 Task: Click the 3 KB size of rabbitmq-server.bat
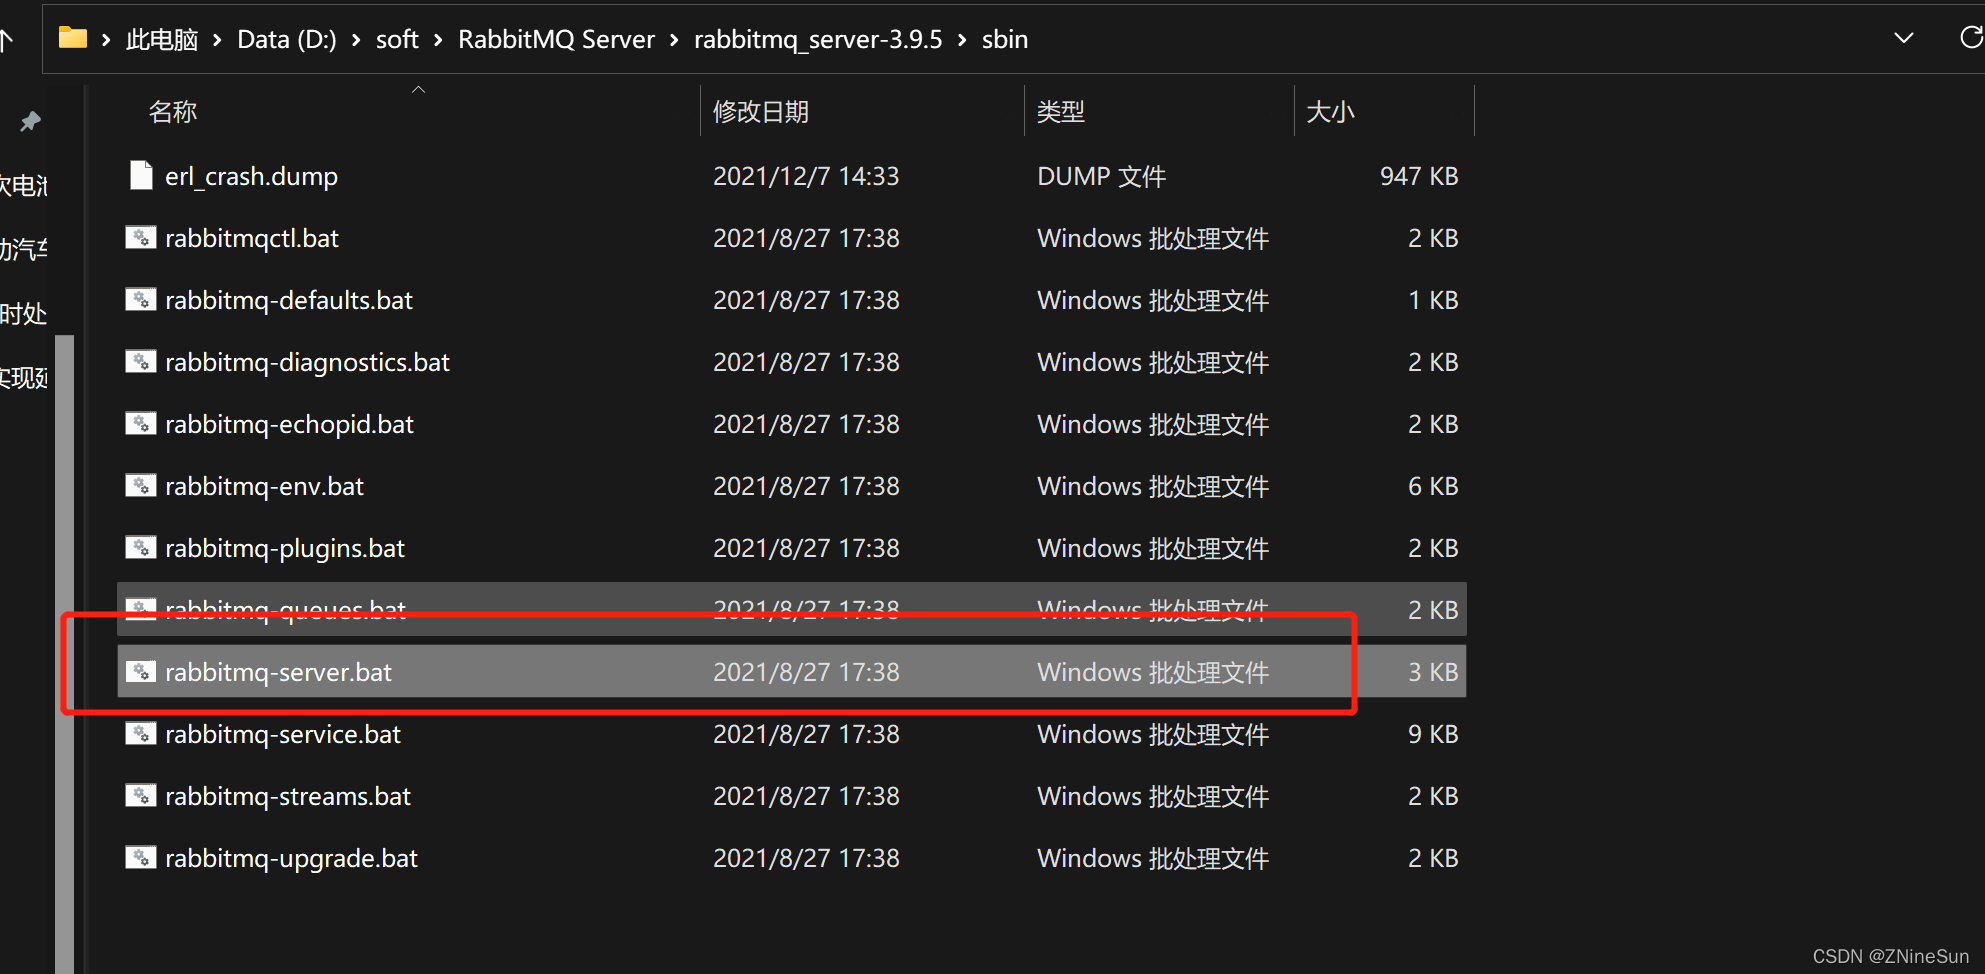pyautogui.click(x=1433, y=672)
